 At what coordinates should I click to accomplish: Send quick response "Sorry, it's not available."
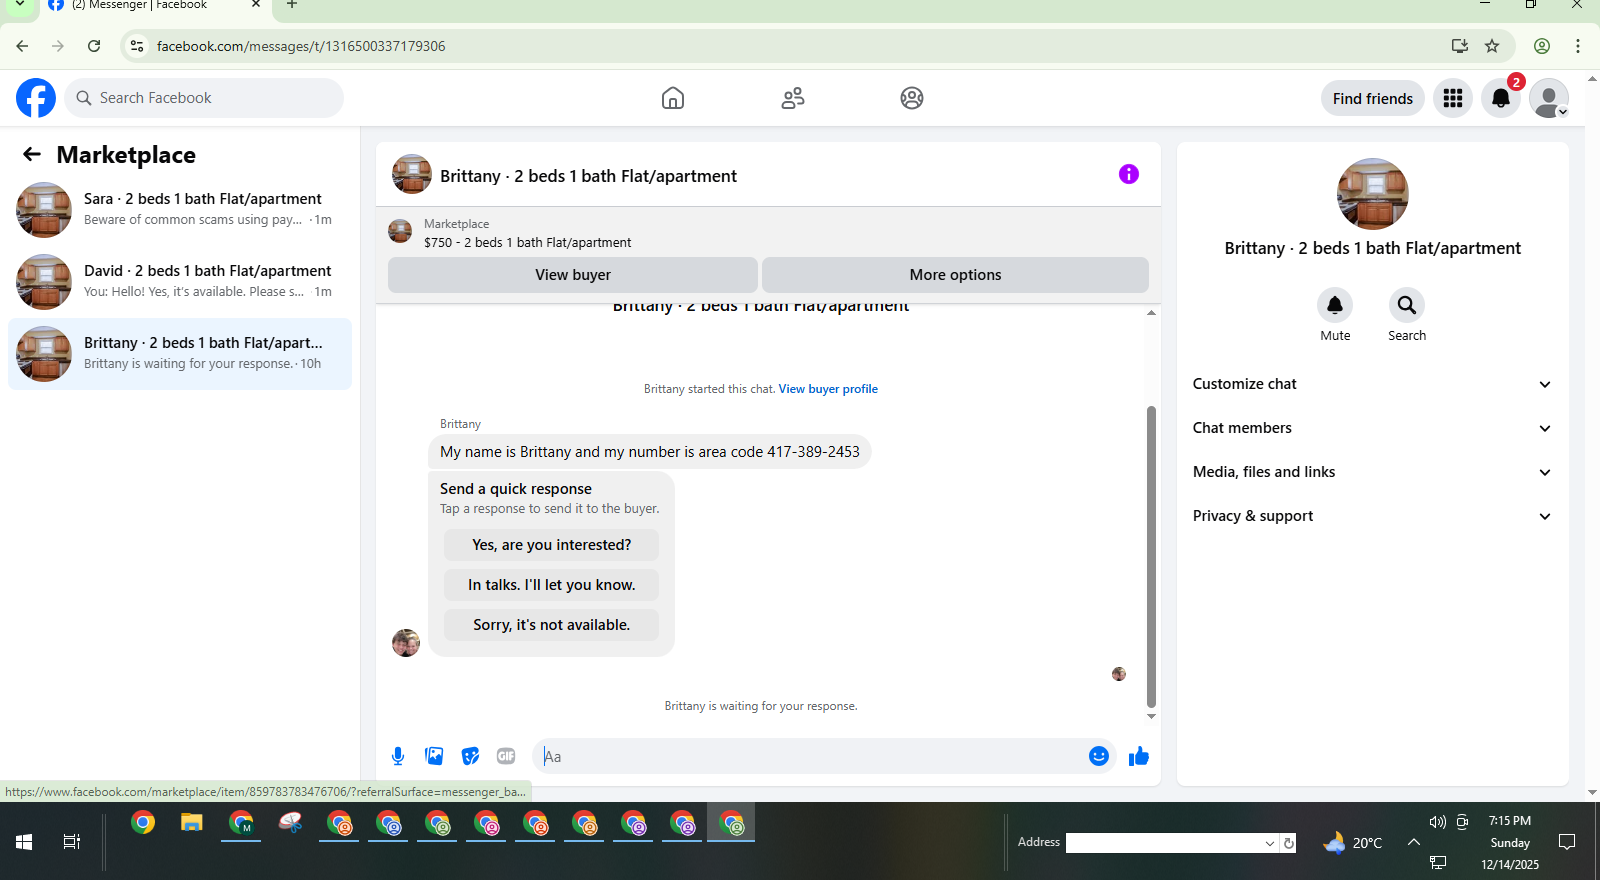click(552, 625)
